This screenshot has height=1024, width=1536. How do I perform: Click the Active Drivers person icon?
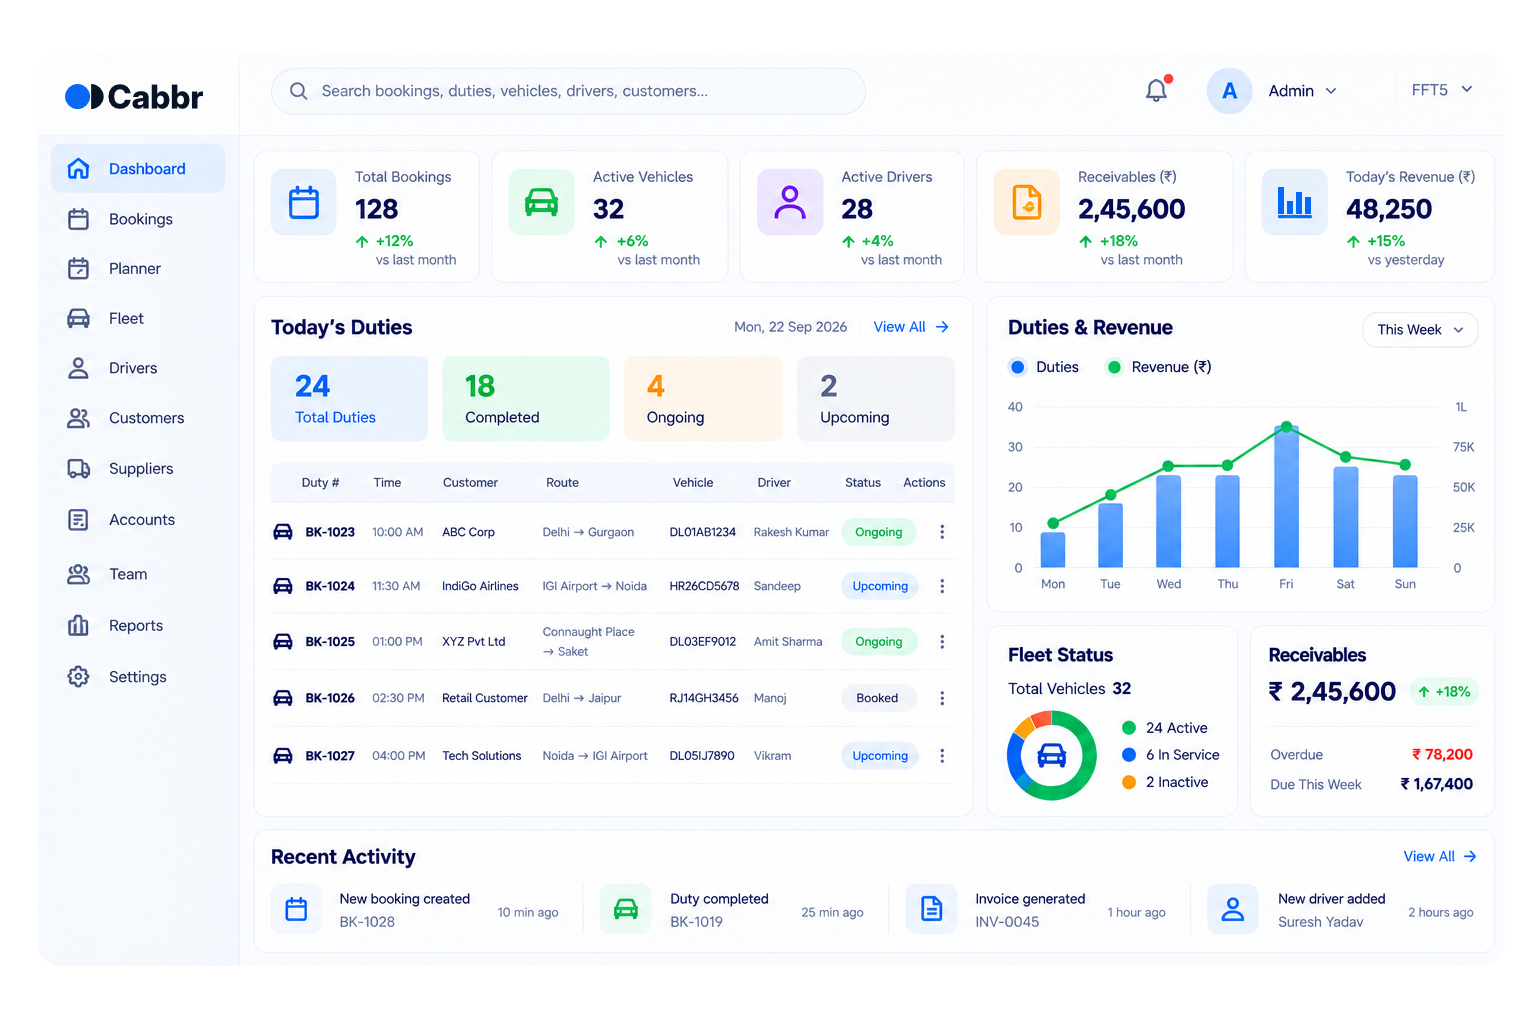790,202
